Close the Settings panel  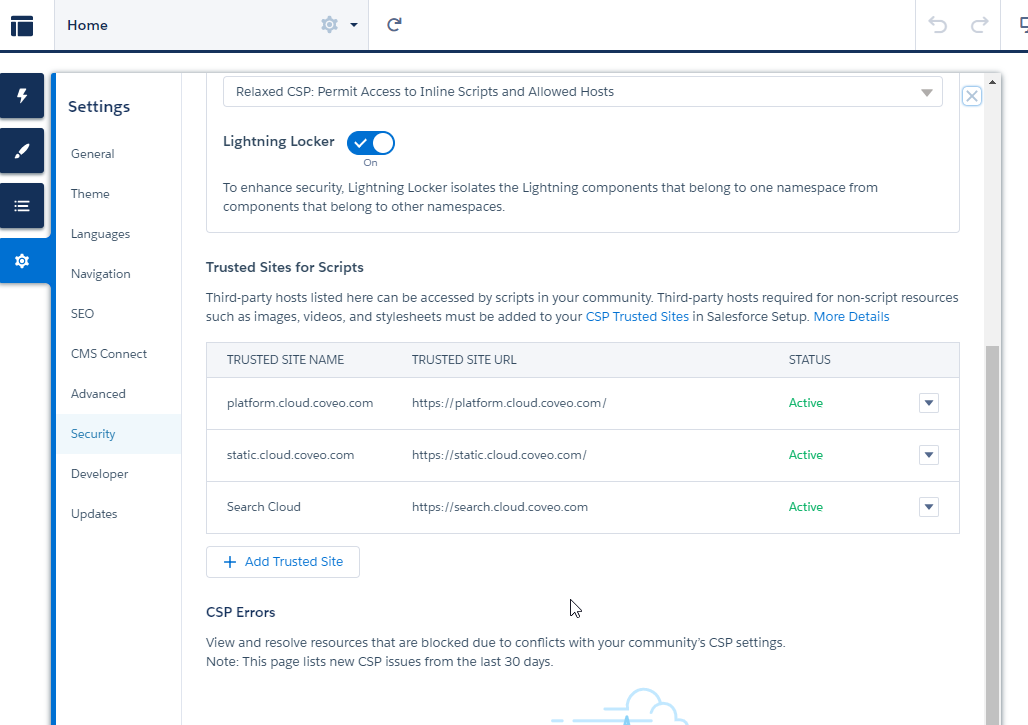click(971, 96)
